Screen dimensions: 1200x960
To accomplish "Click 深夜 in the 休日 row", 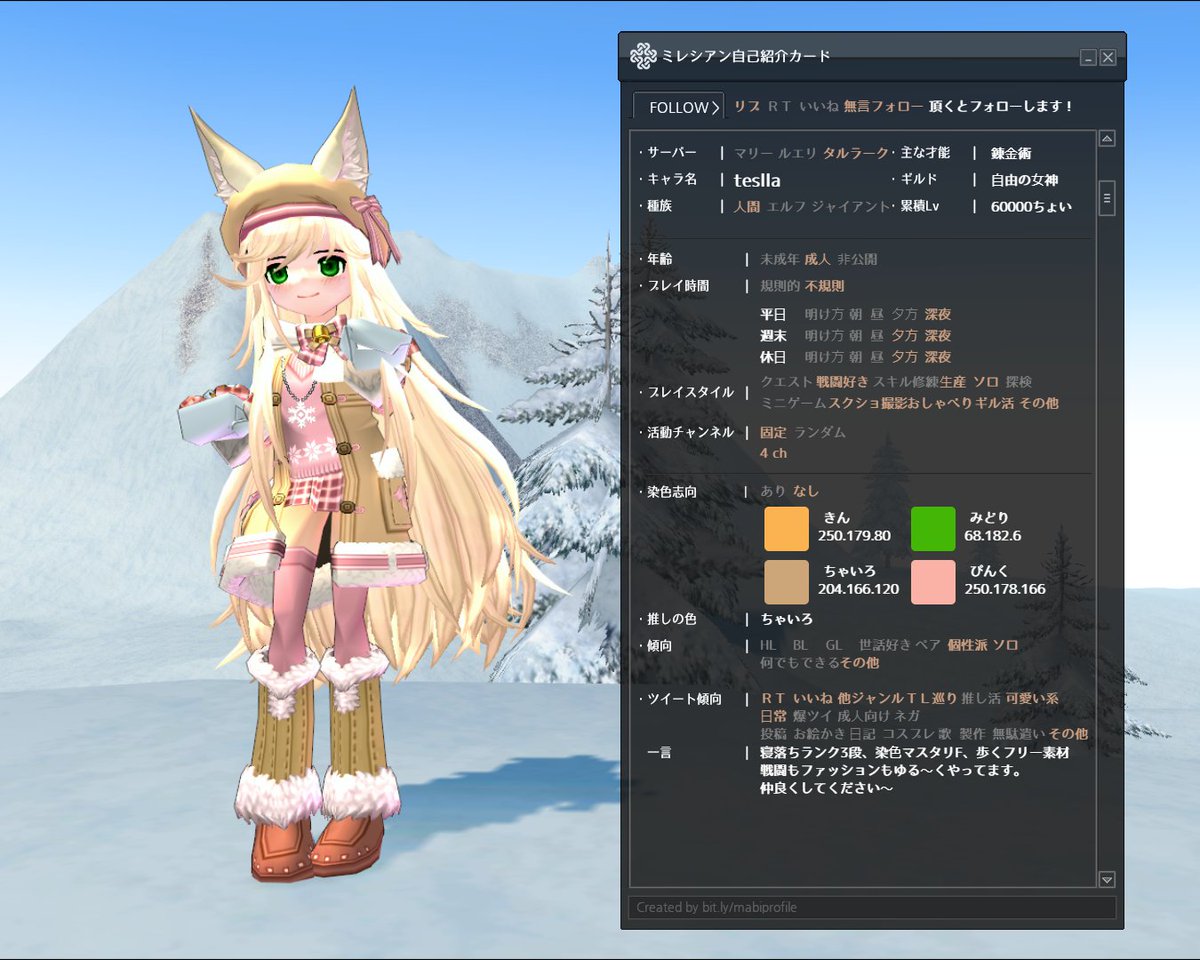I will [937, 357].
